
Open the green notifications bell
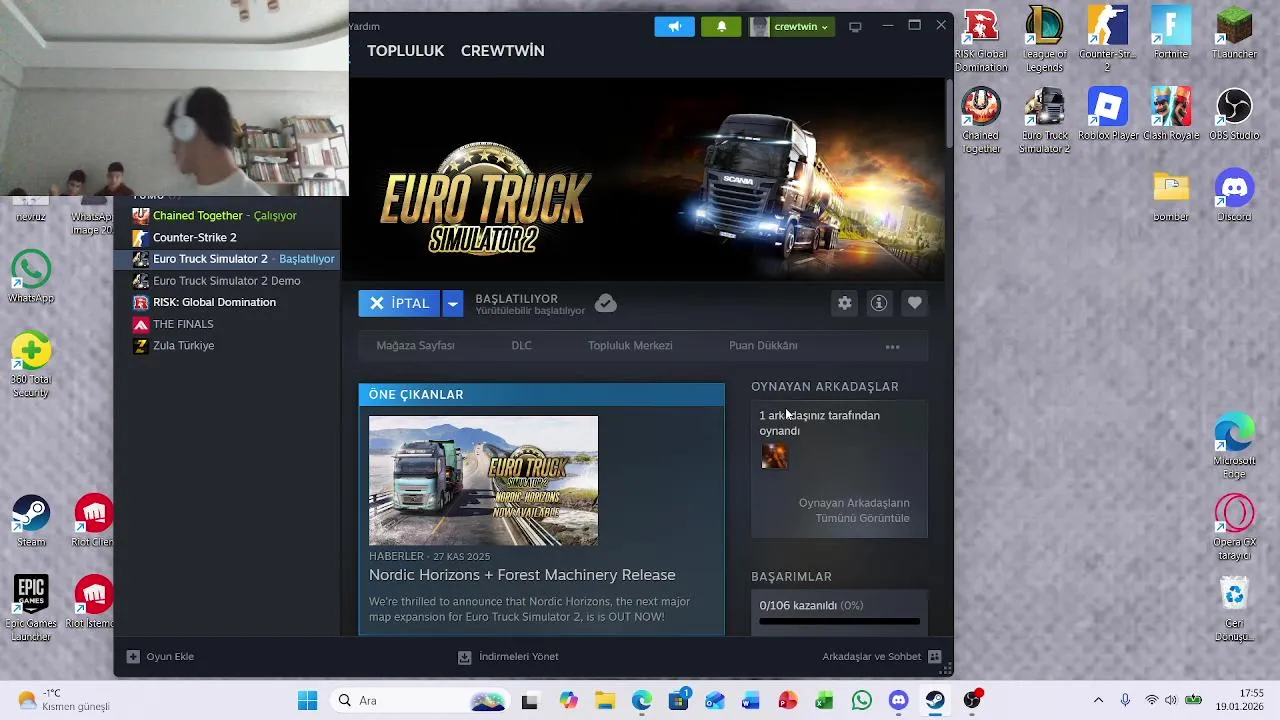pyautogui.click(x=721, y=27)
